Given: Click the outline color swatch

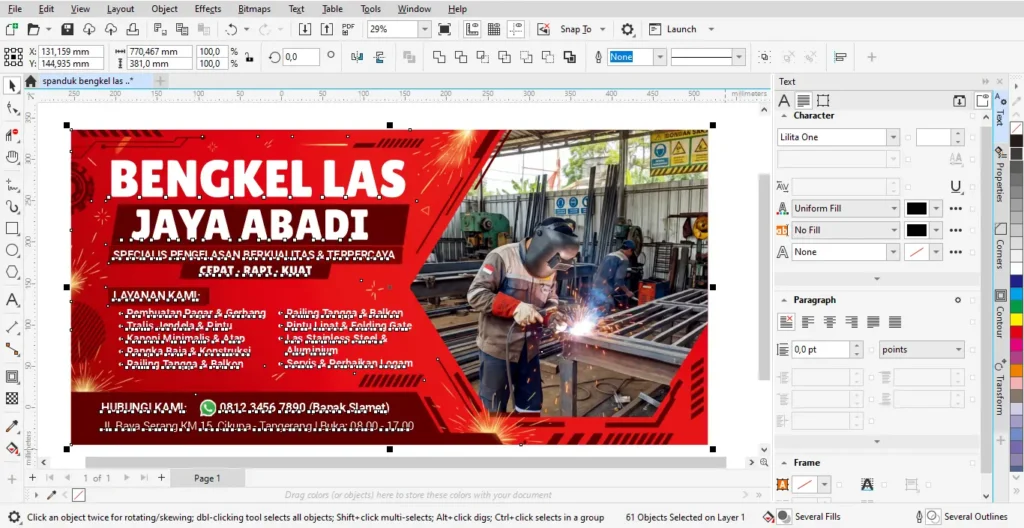Looking at the screenshot, I should (916, 252).
